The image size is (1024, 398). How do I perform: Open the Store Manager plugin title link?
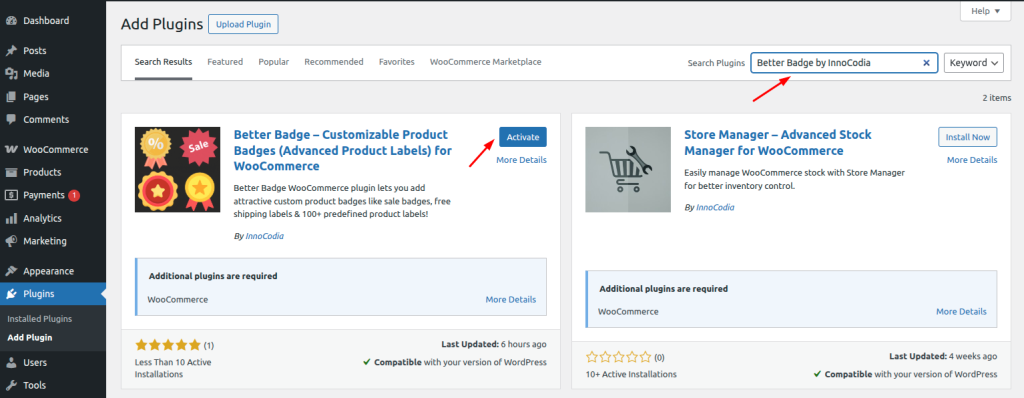point(778,143)
